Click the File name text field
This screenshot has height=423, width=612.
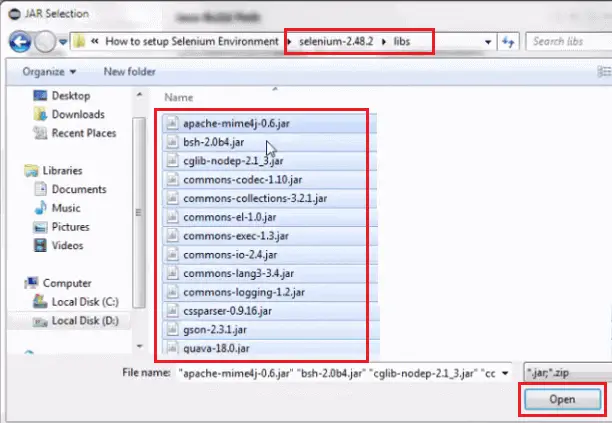click(x=338, y=373)
